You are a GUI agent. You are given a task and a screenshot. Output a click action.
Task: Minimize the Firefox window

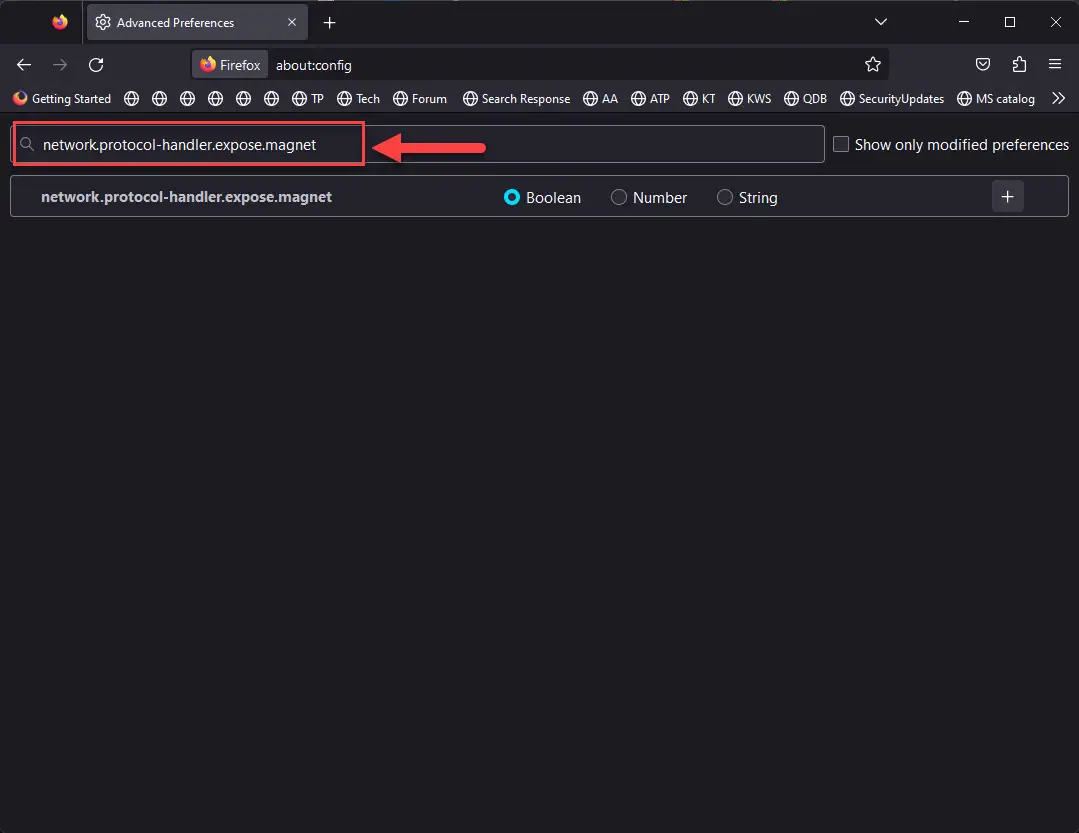coord(963,22)
